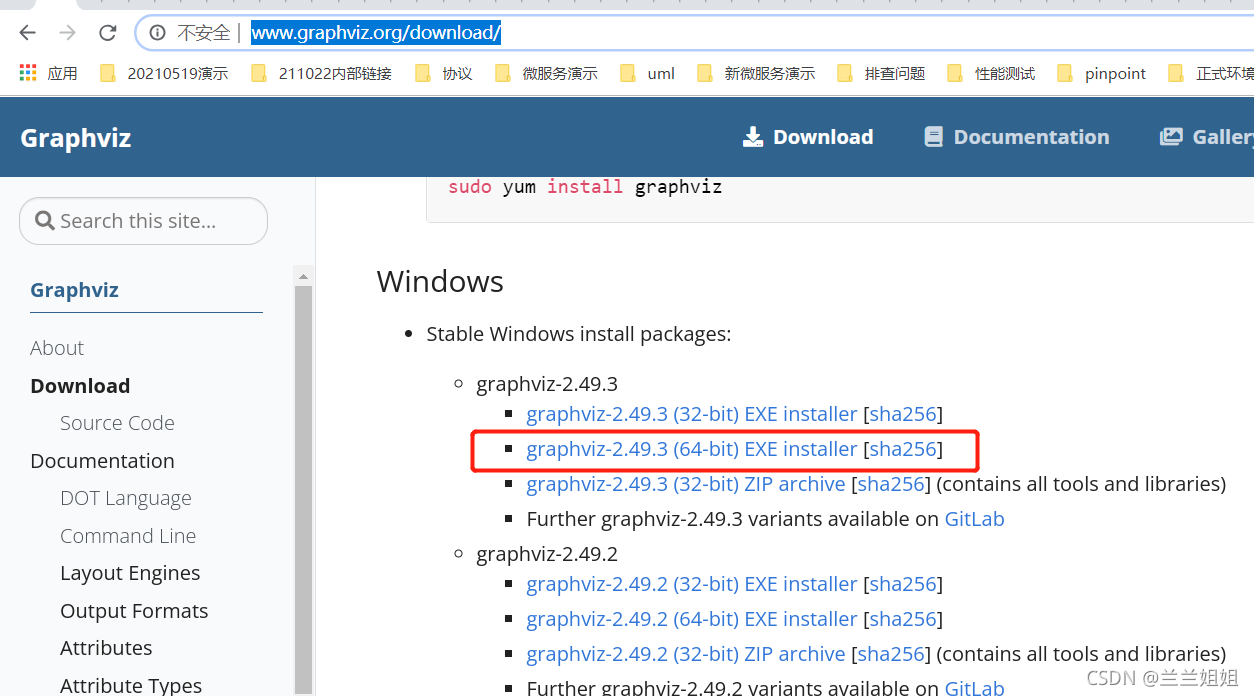Go to About in sidebar
The height and width of the screenshot is (696, 1254).
tap(57, 348)
